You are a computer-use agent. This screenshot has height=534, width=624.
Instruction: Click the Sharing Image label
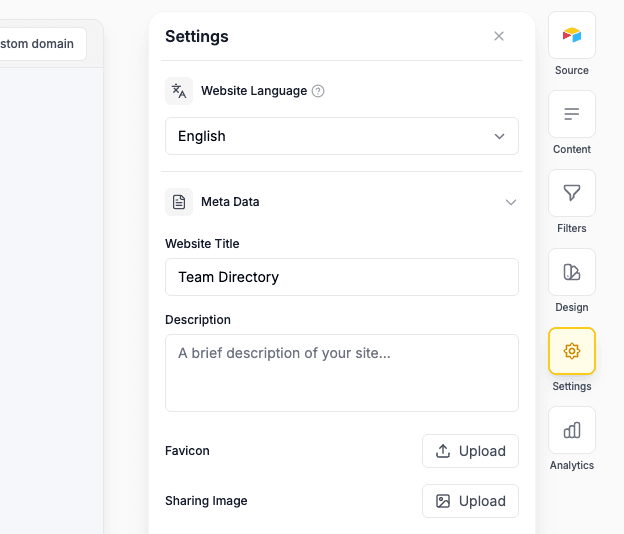coord(206,501)
